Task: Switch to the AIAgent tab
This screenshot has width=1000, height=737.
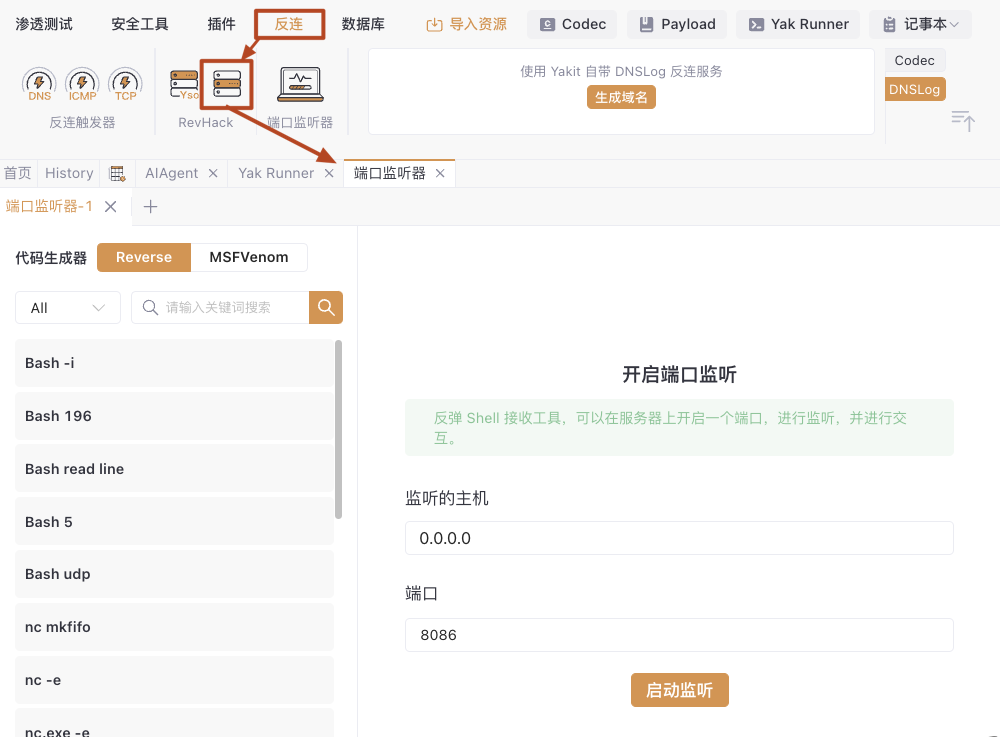Action: click(172, 173)
